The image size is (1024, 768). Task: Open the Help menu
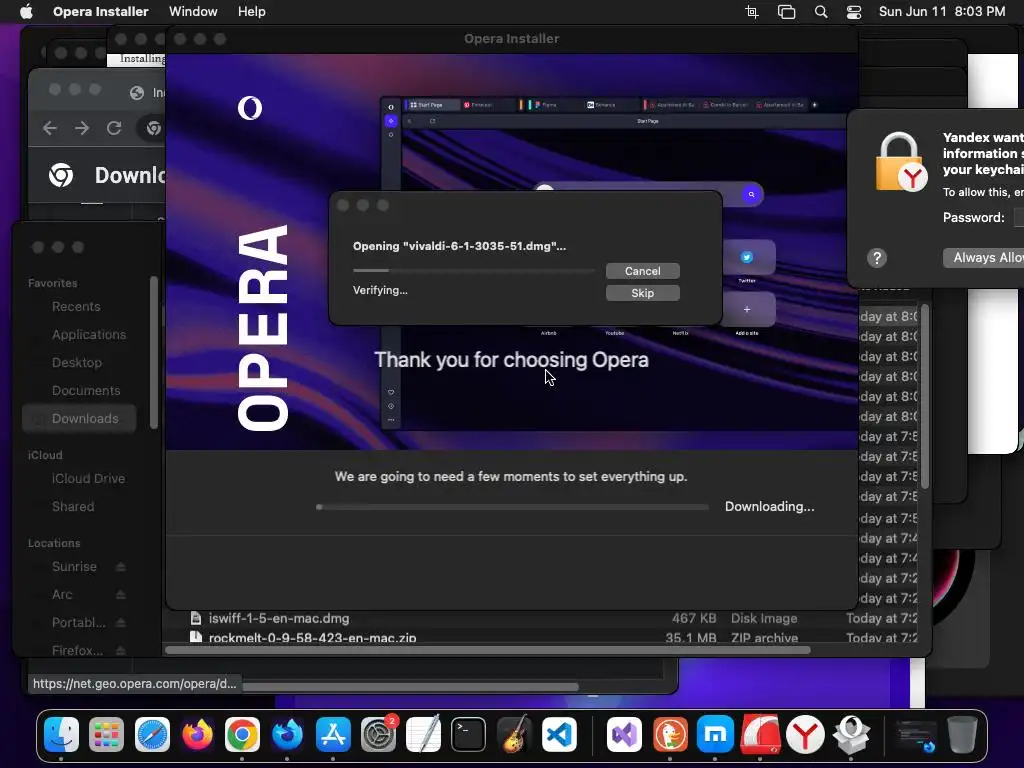[x=251, y=12]
